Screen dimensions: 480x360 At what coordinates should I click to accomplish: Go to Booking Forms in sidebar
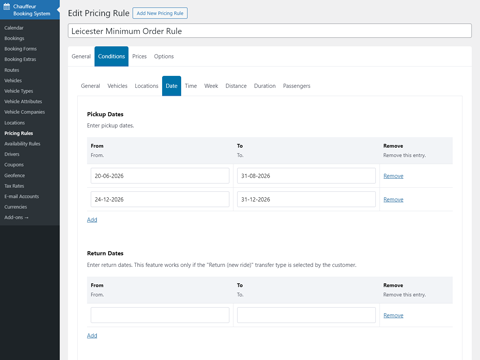(x=20, y=49)
